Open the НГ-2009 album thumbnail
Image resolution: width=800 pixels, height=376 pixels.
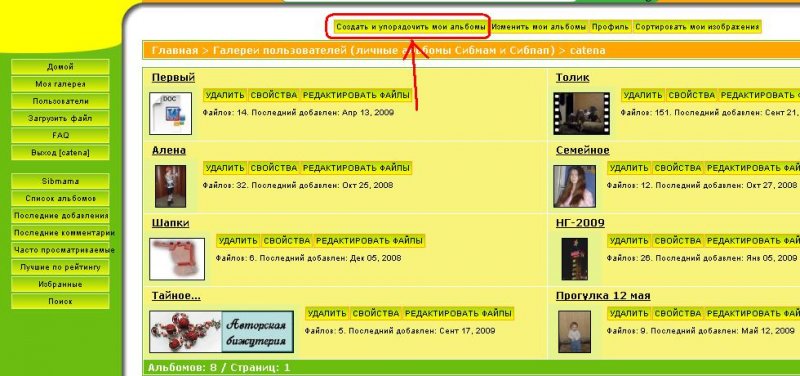574,259
